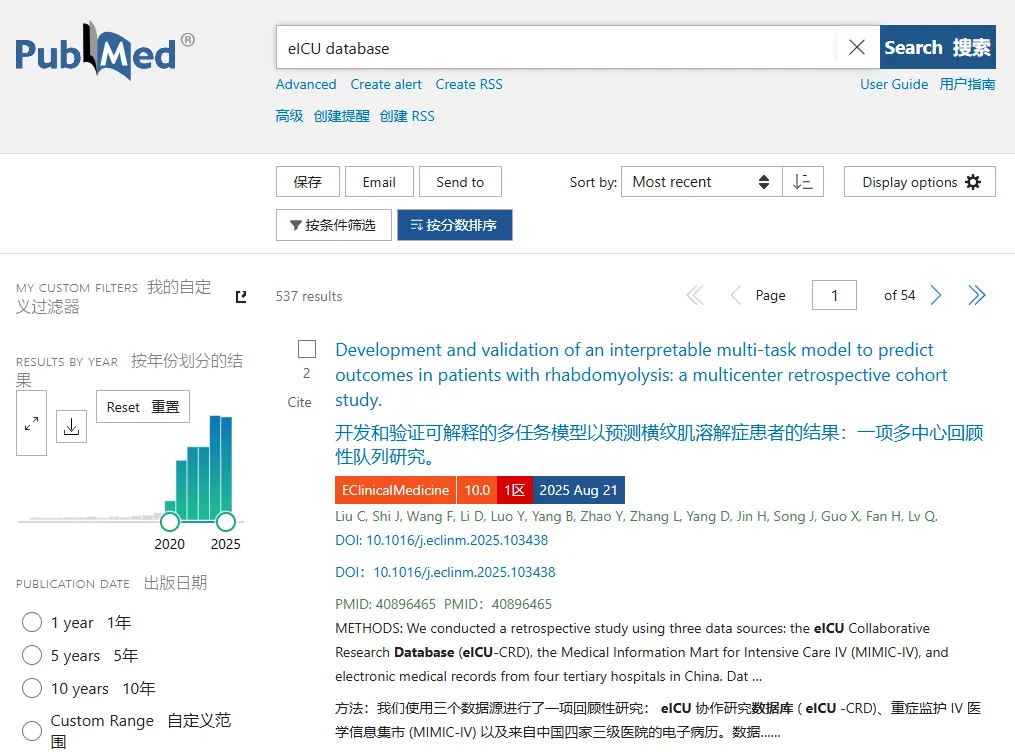Select the 5 years publication date filter
1015x752 pixels.
click(32, 655)
